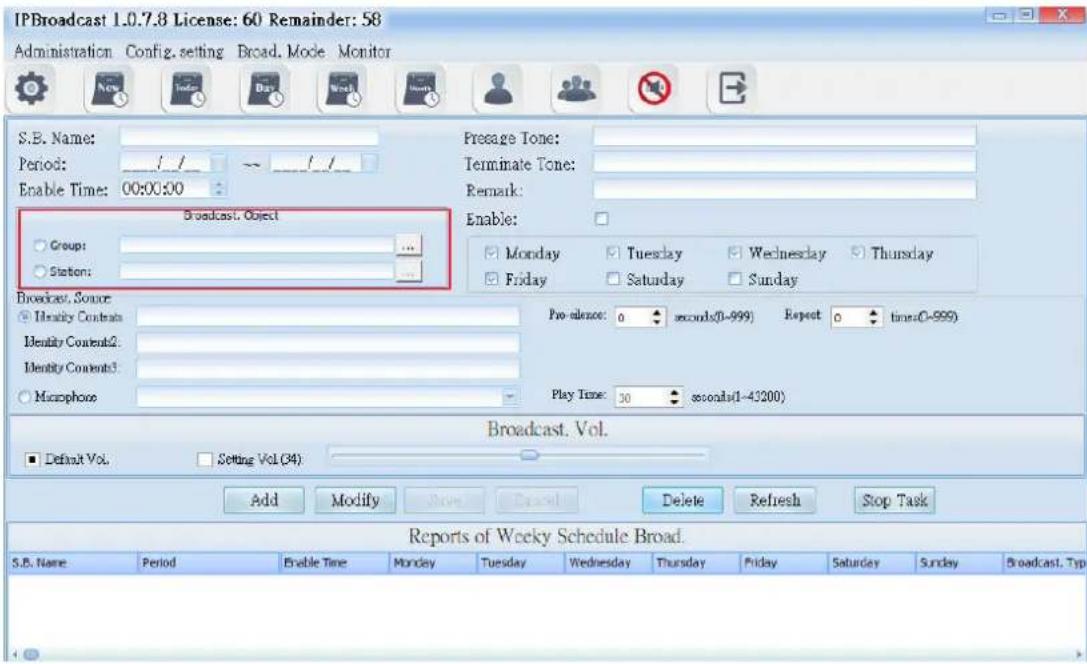Click the Group browse ellipsis button

(408, 246)
